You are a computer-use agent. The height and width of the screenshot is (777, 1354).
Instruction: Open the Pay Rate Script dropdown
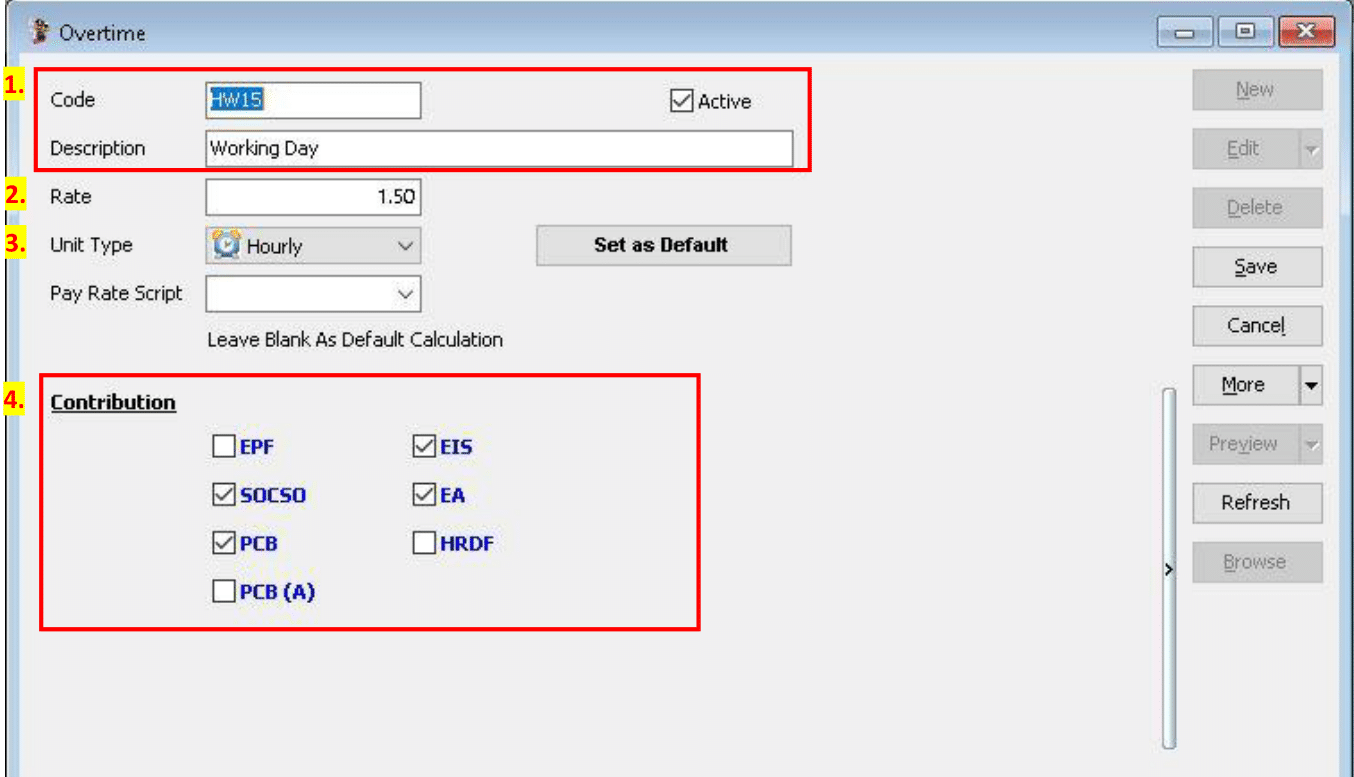point(404,294)
